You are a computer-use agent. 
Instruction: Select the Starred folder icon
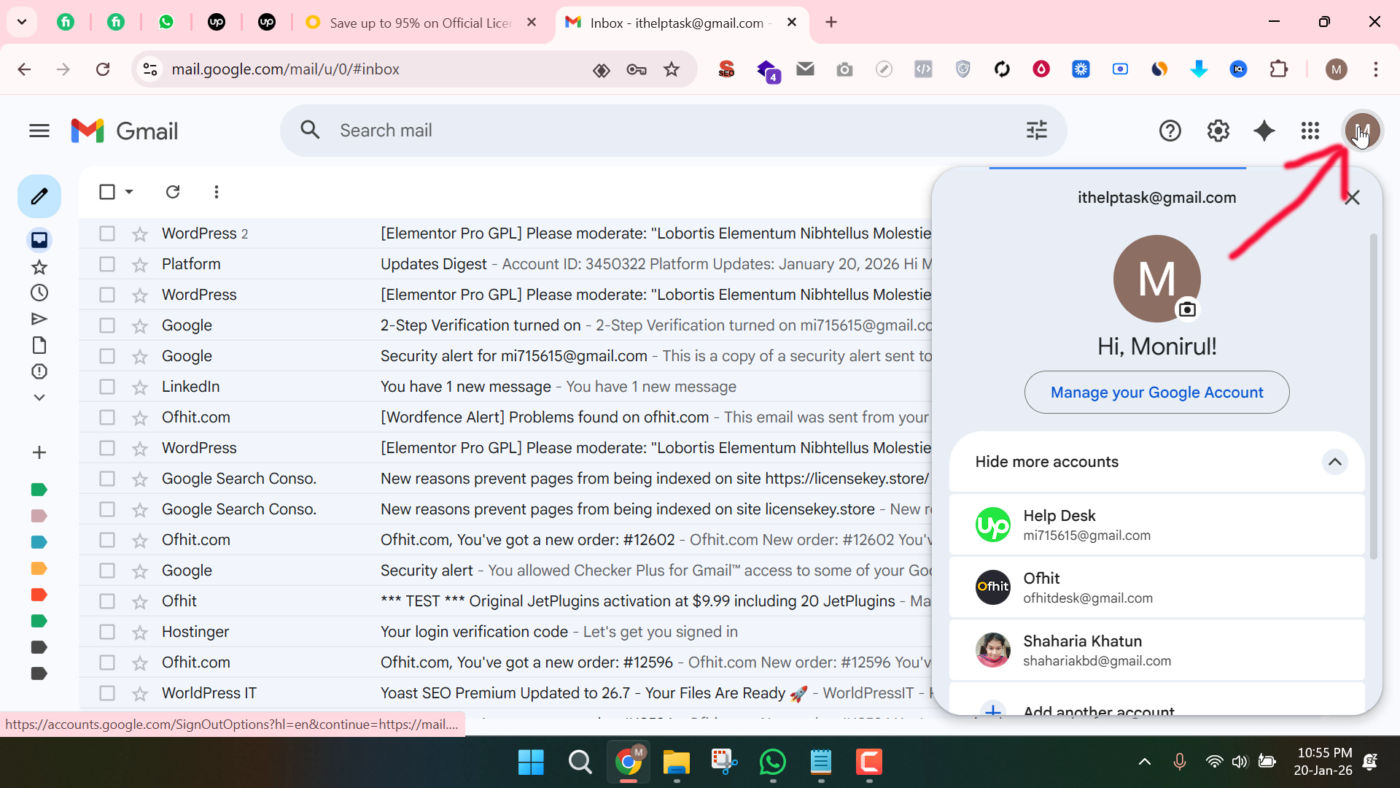click(x=38, y=266)
